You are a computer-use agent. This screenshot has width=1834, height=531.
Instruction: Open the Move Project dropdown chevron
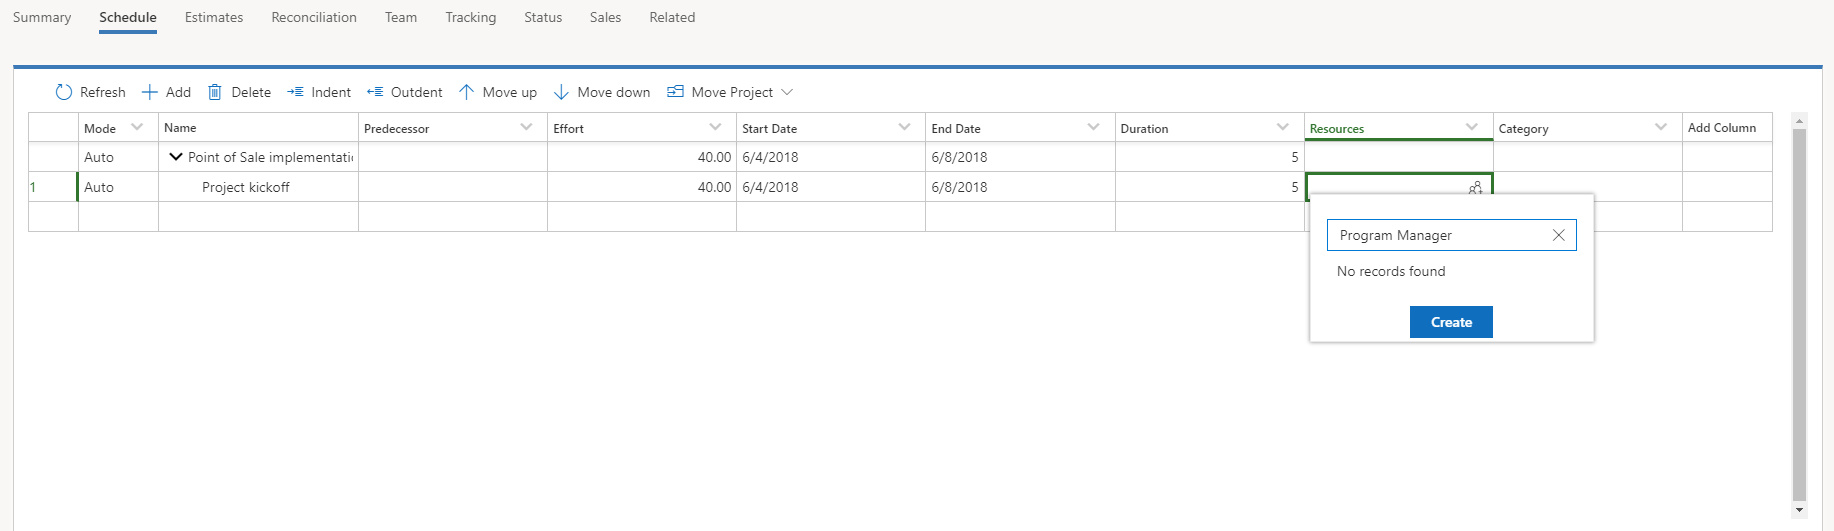[787, 92]
